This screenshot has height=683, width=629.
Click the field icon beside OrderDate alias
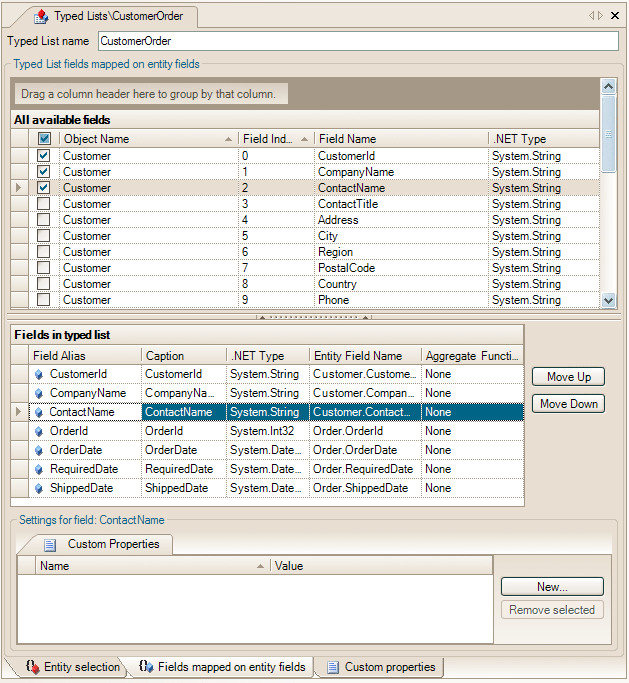coord(40,450)
